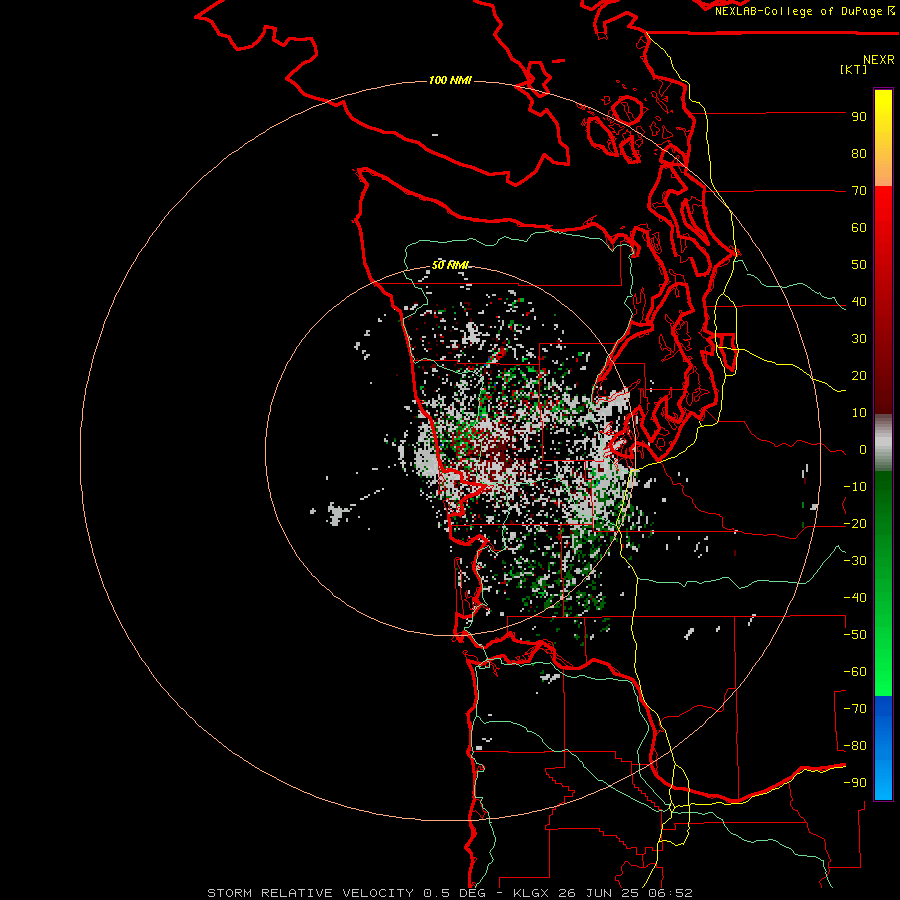This screenshot has height=900, width=900.
Task: Click the -80 value on the velocity scale
Action: click(855, 746)
